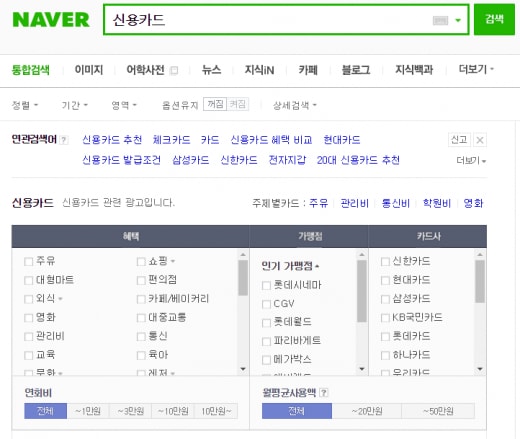Click the help icon beside 월평균사용액
The image size is (520, 439).
point(323,393)
